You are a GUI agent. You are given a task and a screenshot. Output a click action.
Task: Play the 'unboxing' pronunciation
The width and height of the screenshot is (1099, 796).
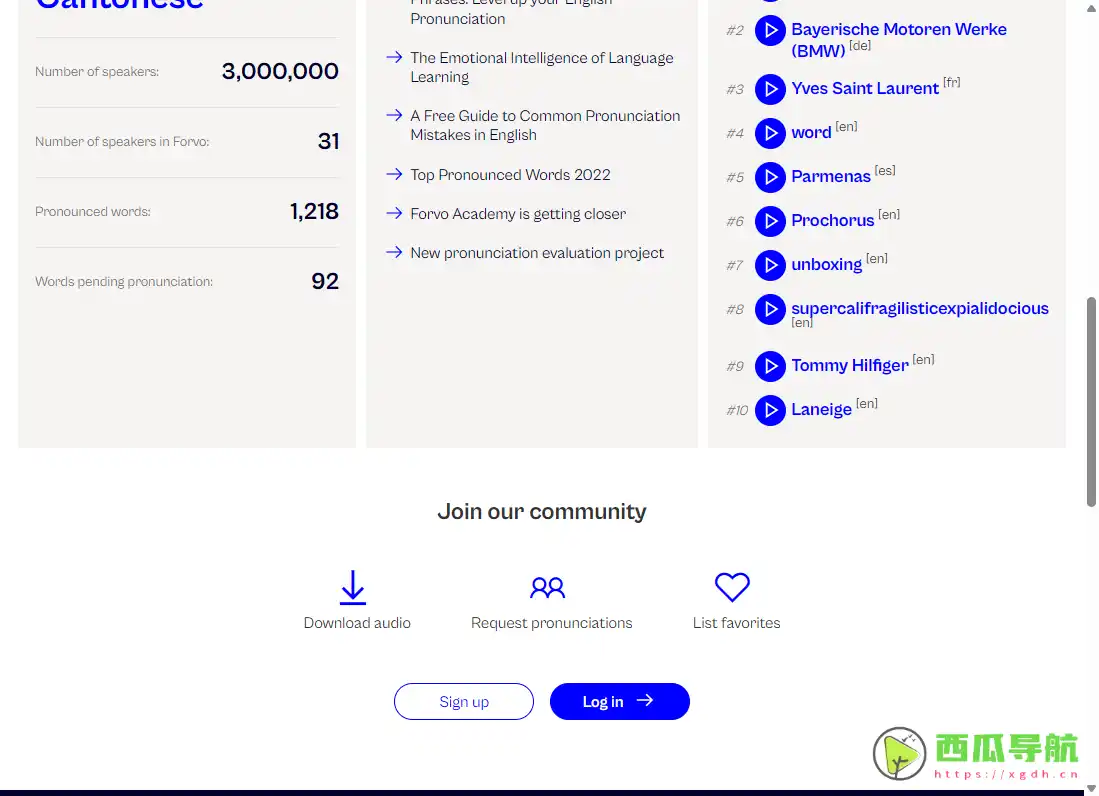[770, 266]
